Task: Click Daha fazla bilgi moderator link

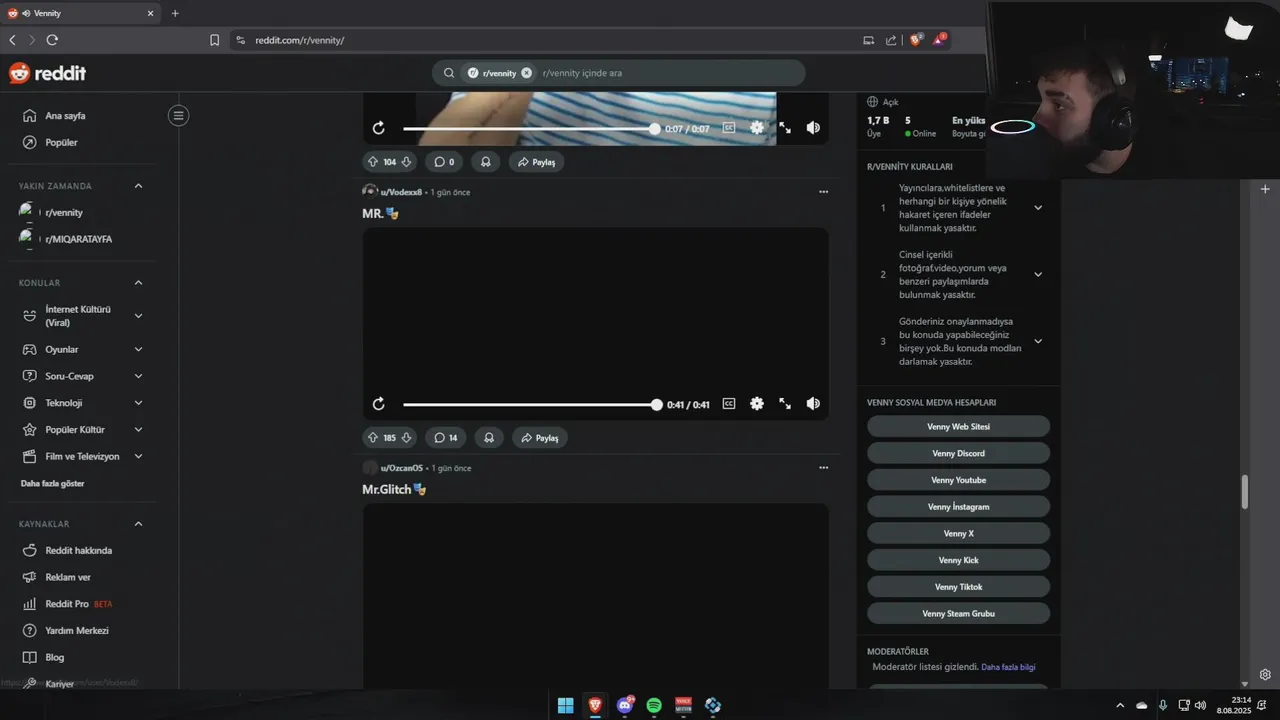Action: pyautogui.click(x=1008, y=667)
